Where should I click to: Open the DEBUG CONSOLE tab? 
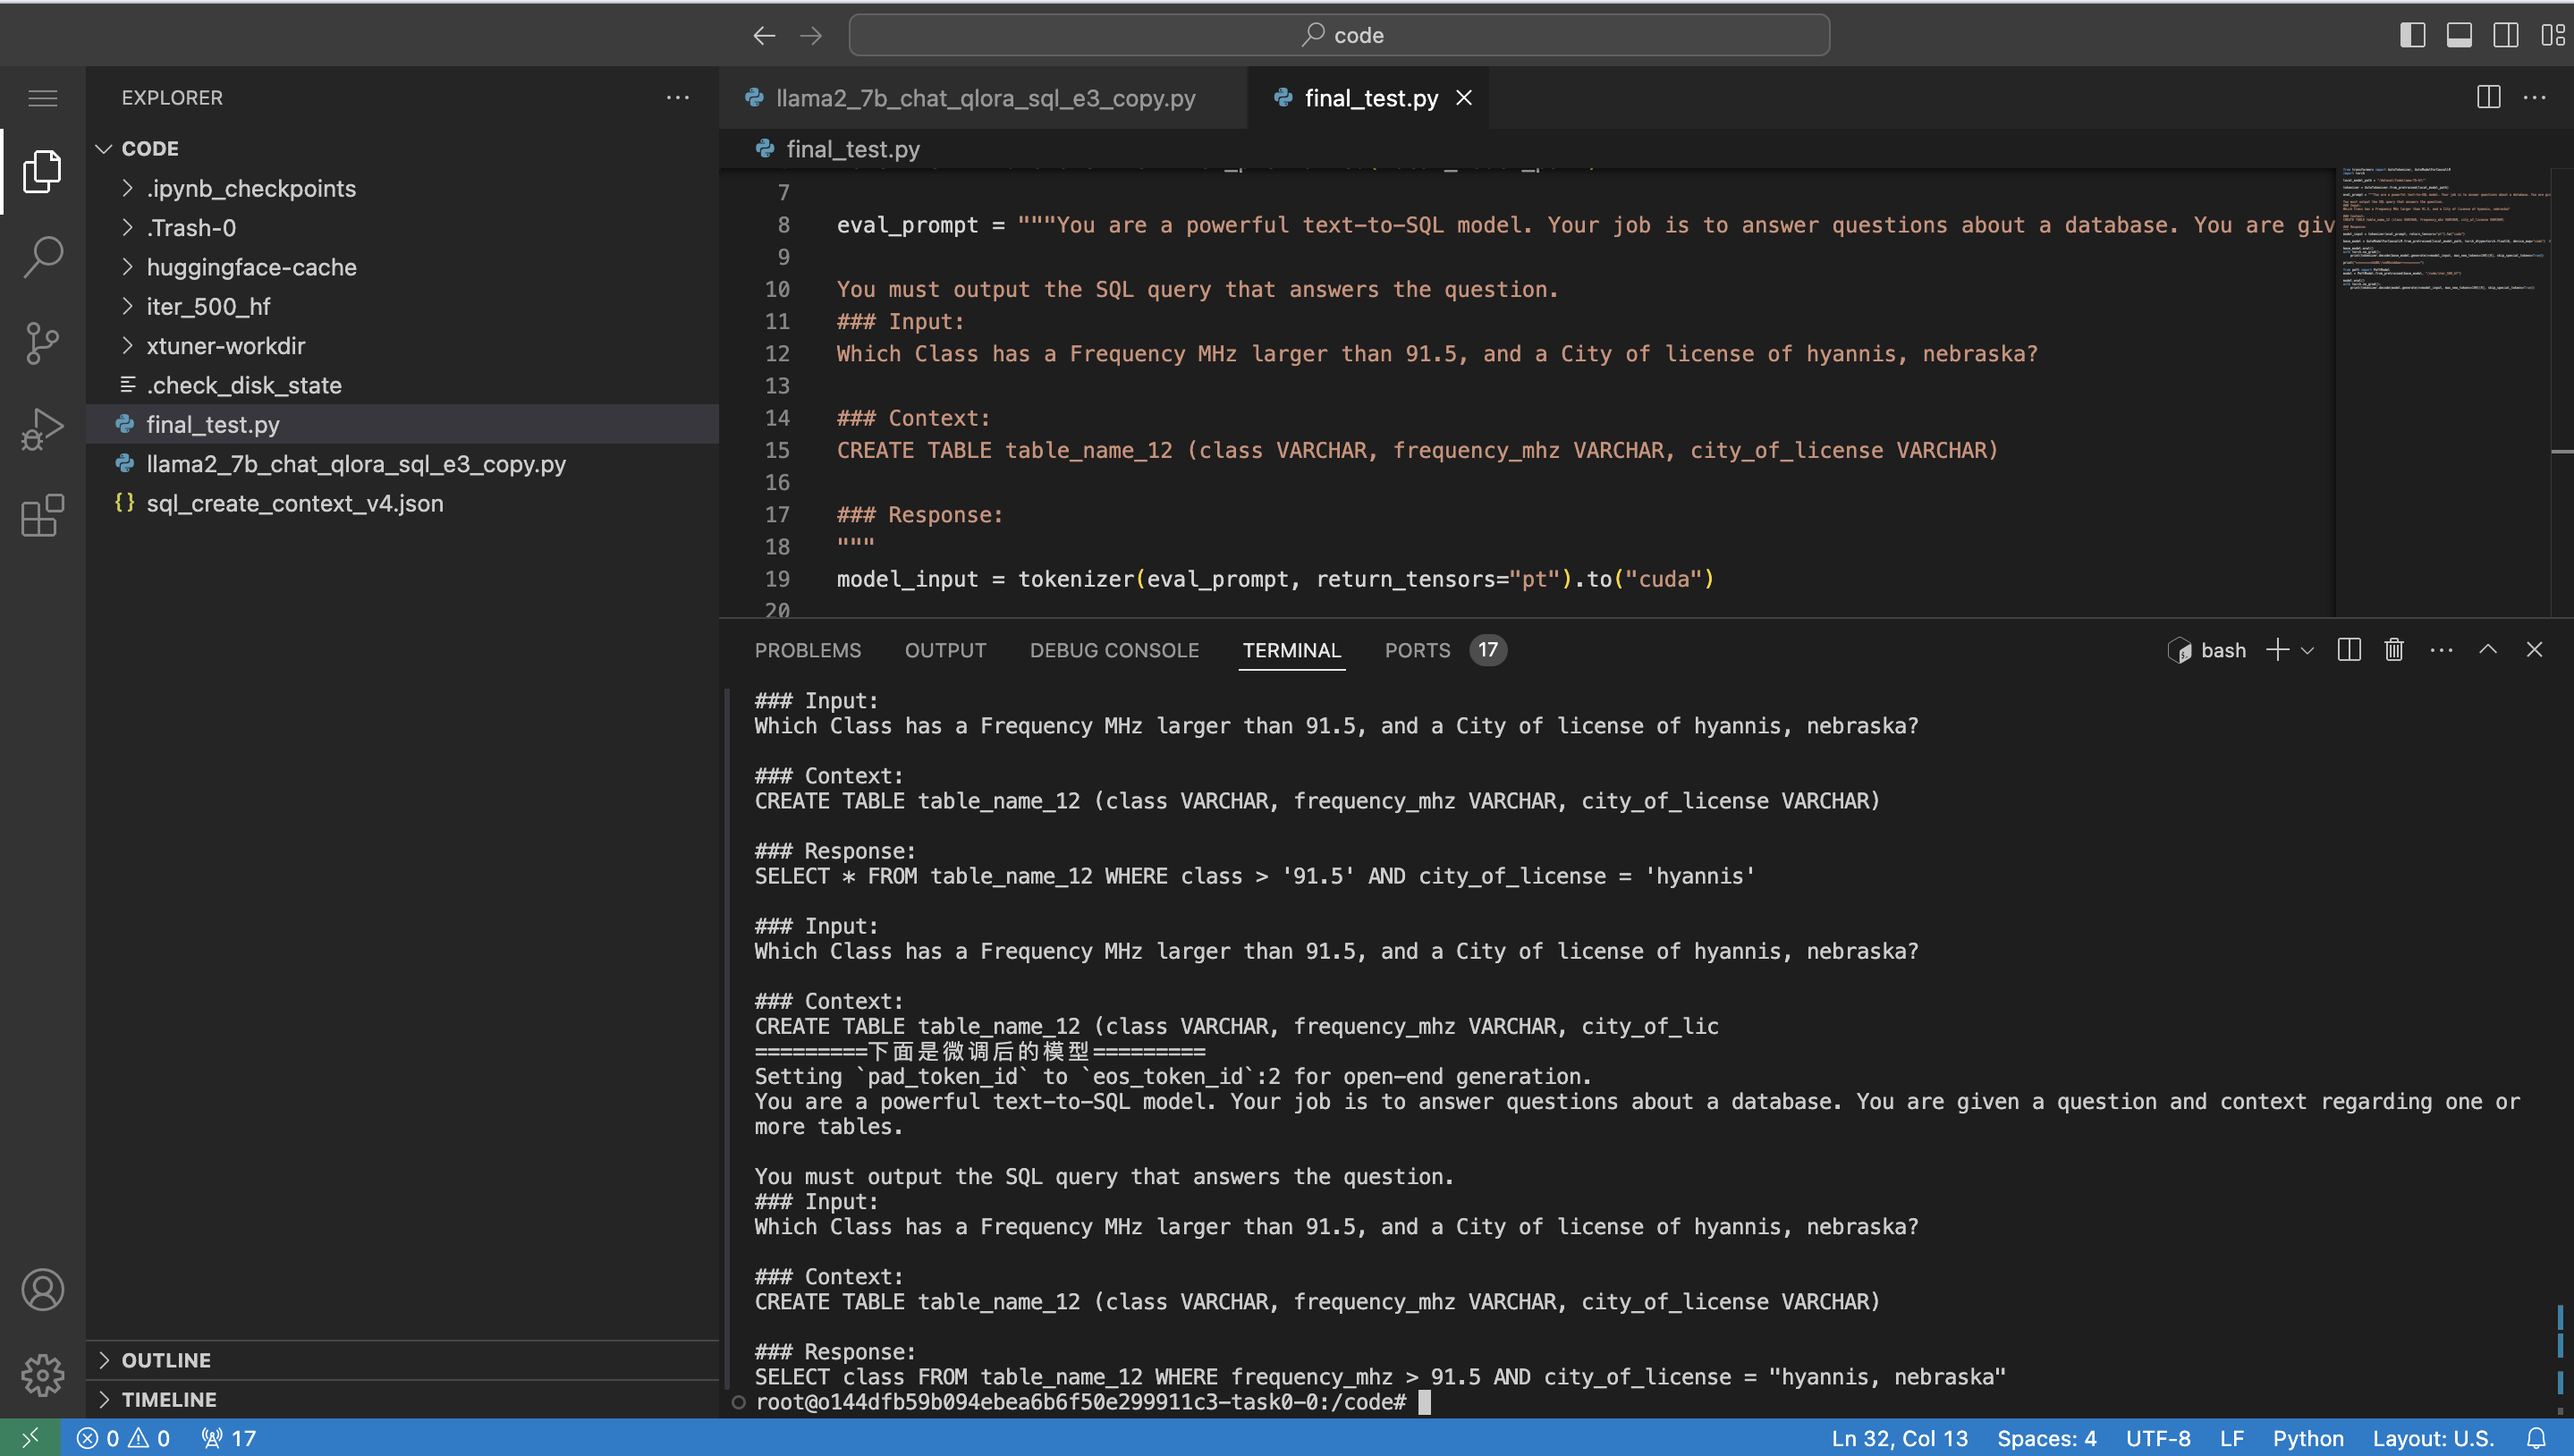point(1114,651)
